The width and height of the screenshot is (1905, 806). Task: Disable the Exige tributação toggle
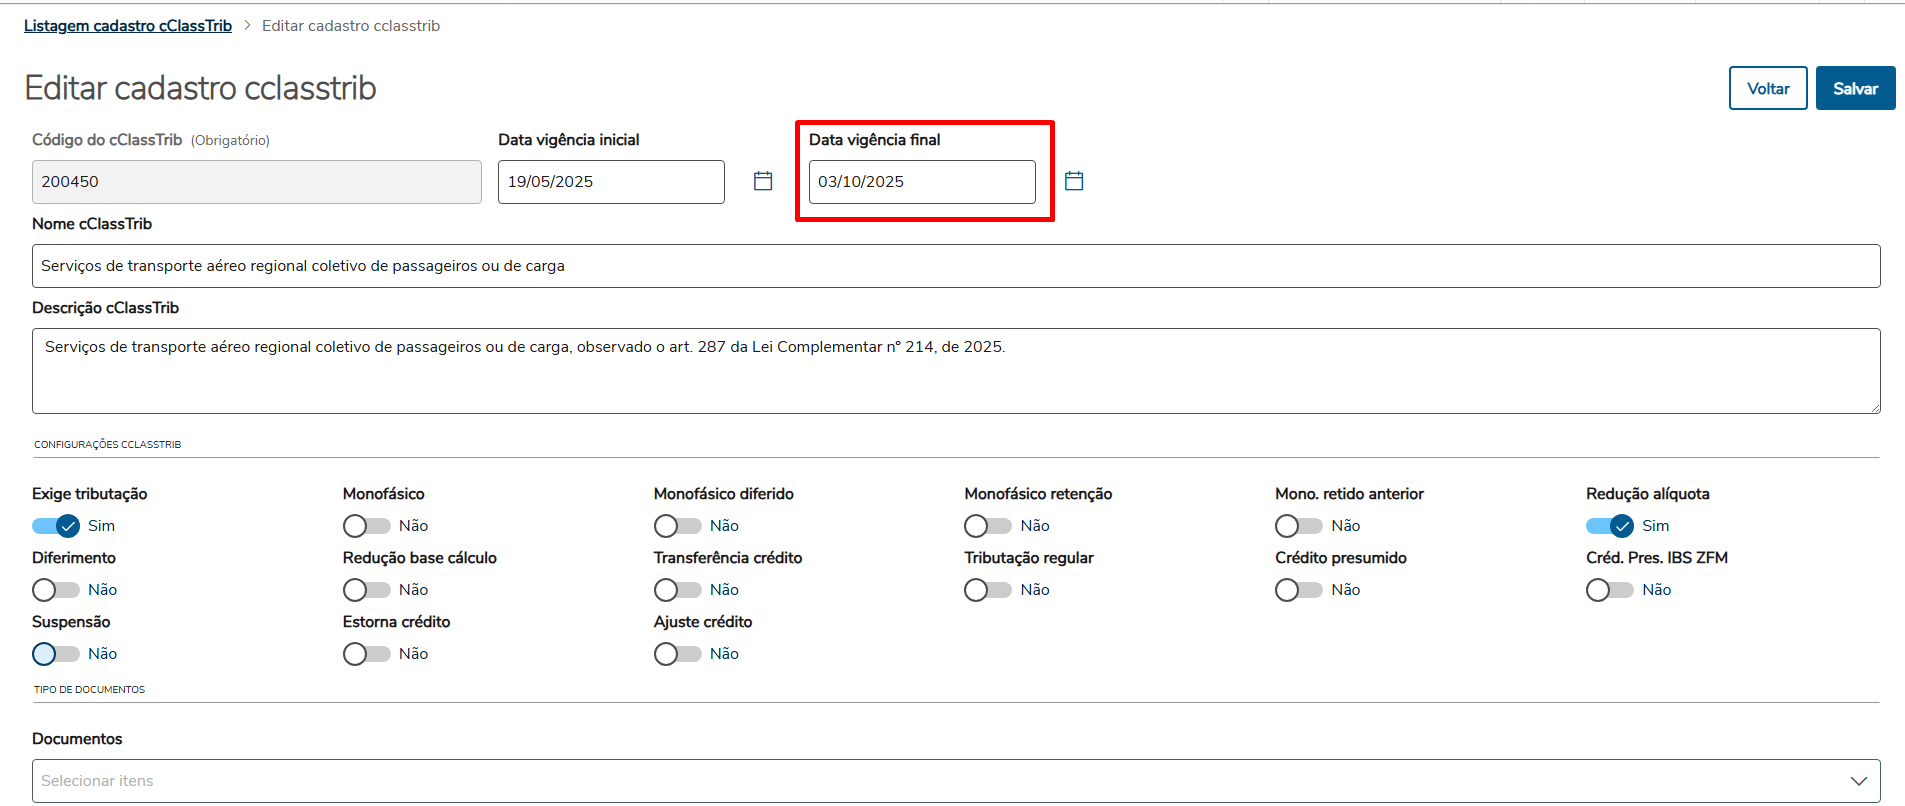click(x=56, y=526)
